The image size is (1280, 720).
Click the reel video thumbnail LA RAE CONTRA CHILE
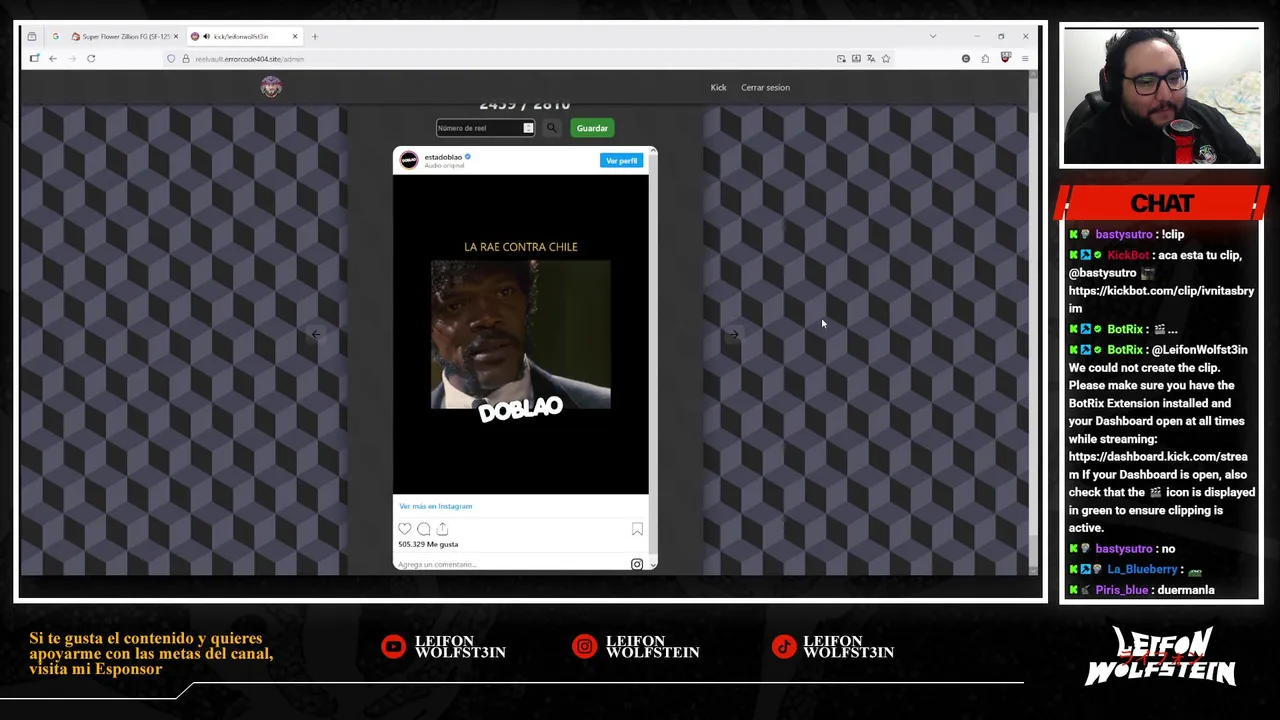pos(520,334)
